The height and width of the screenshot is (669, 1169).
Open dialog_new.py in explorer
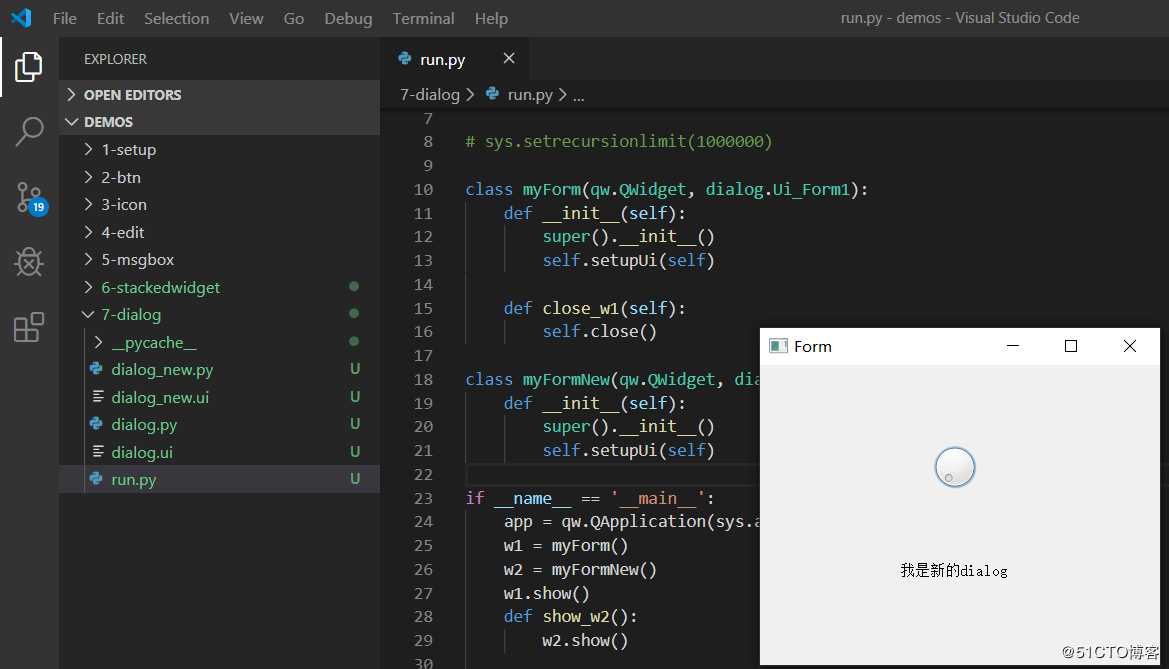(162, 370)
